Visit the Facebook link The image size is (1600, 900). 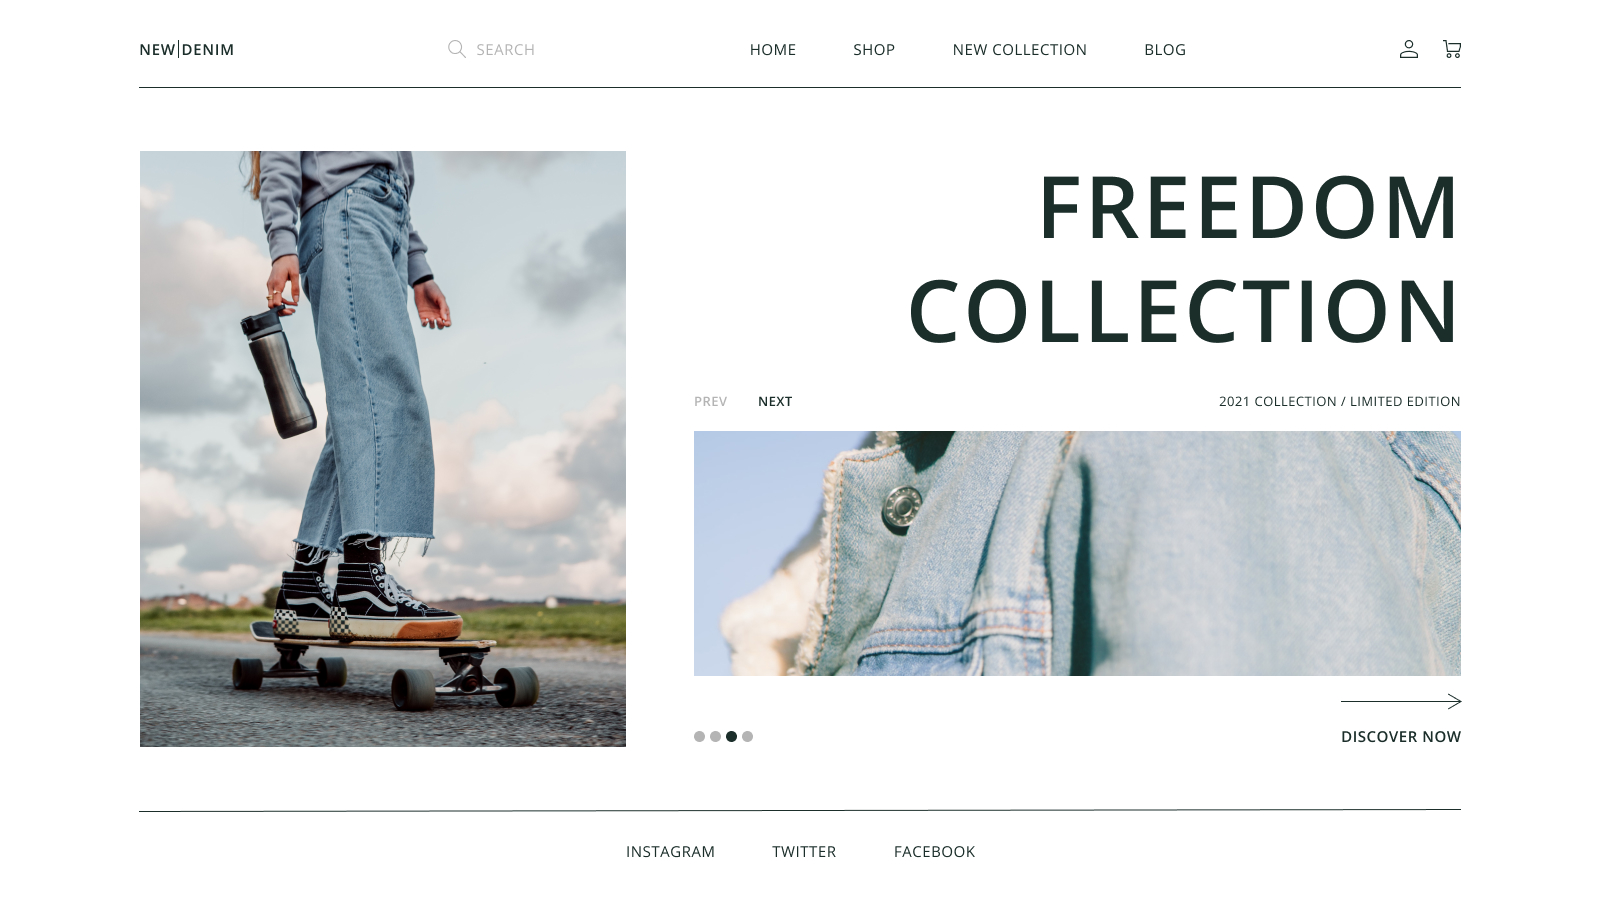934,852
